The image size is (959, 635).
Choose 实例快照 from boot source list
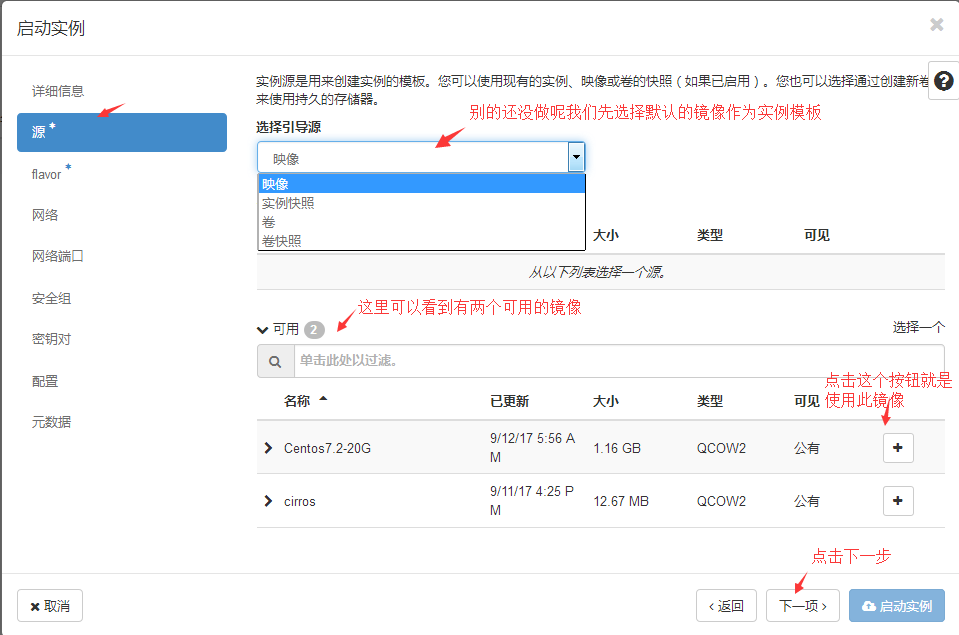[x=288, y=203]
